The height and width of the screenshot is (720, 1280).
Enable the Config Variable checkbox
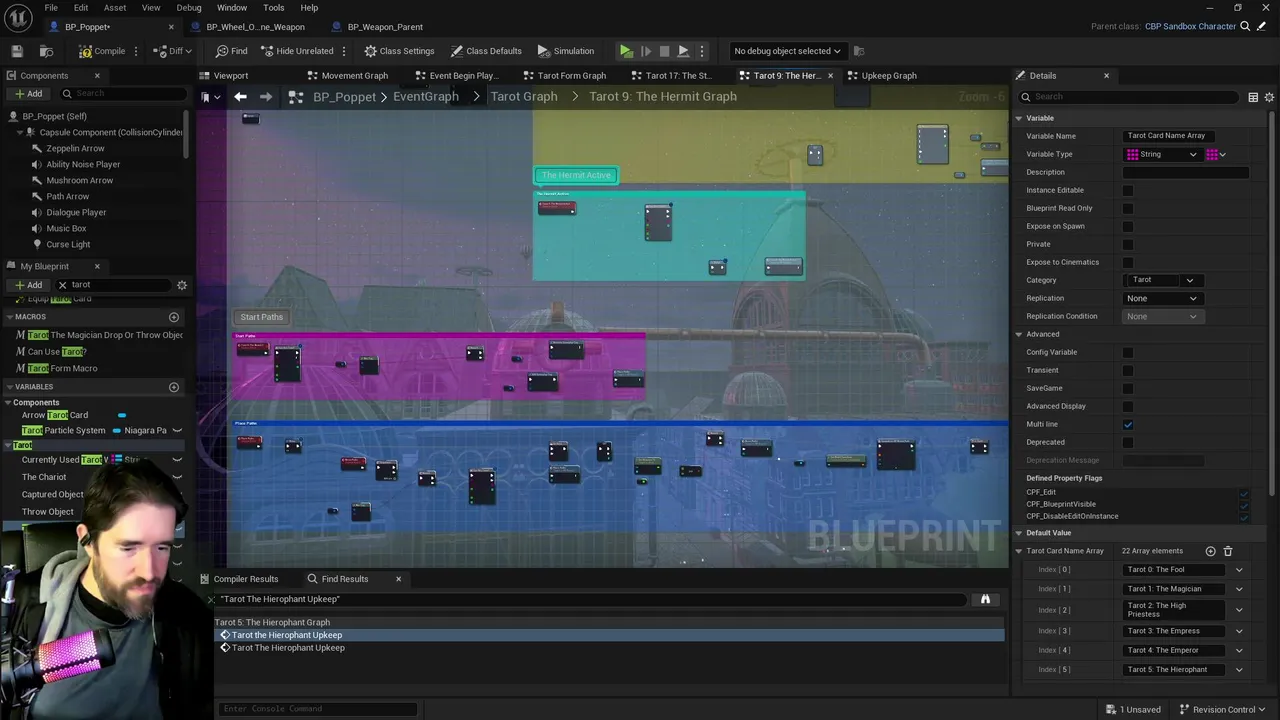click(1128, 352)
